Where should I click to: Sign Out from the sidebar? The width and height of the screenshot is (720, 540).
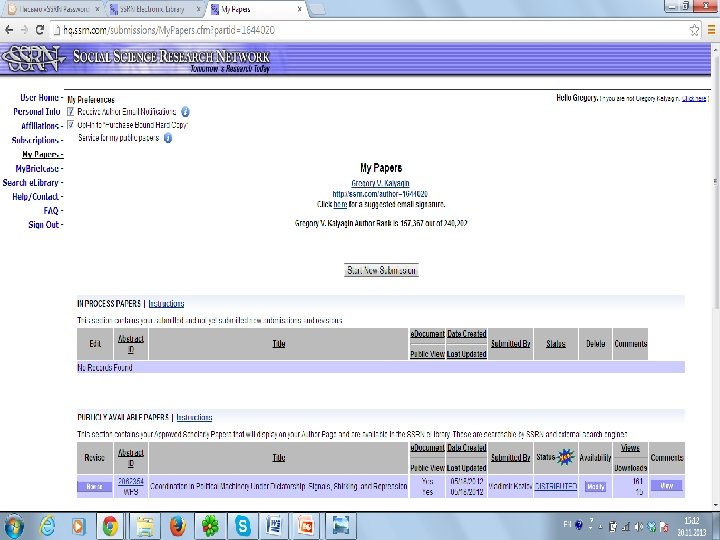tap(45, 225)
